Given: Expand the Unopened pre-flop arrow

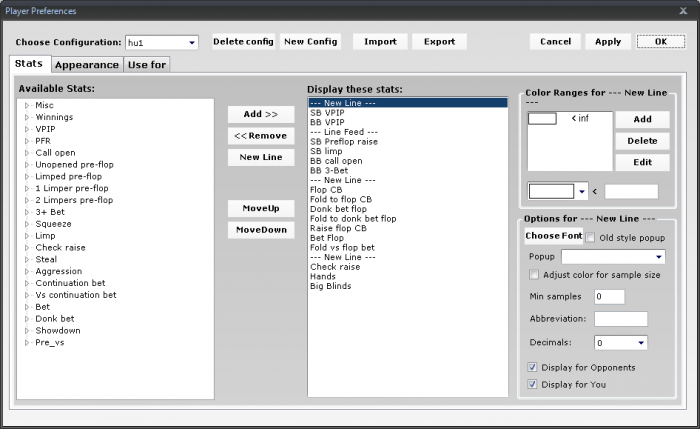Looking at the screenshot, I should [x=27, y=165].
